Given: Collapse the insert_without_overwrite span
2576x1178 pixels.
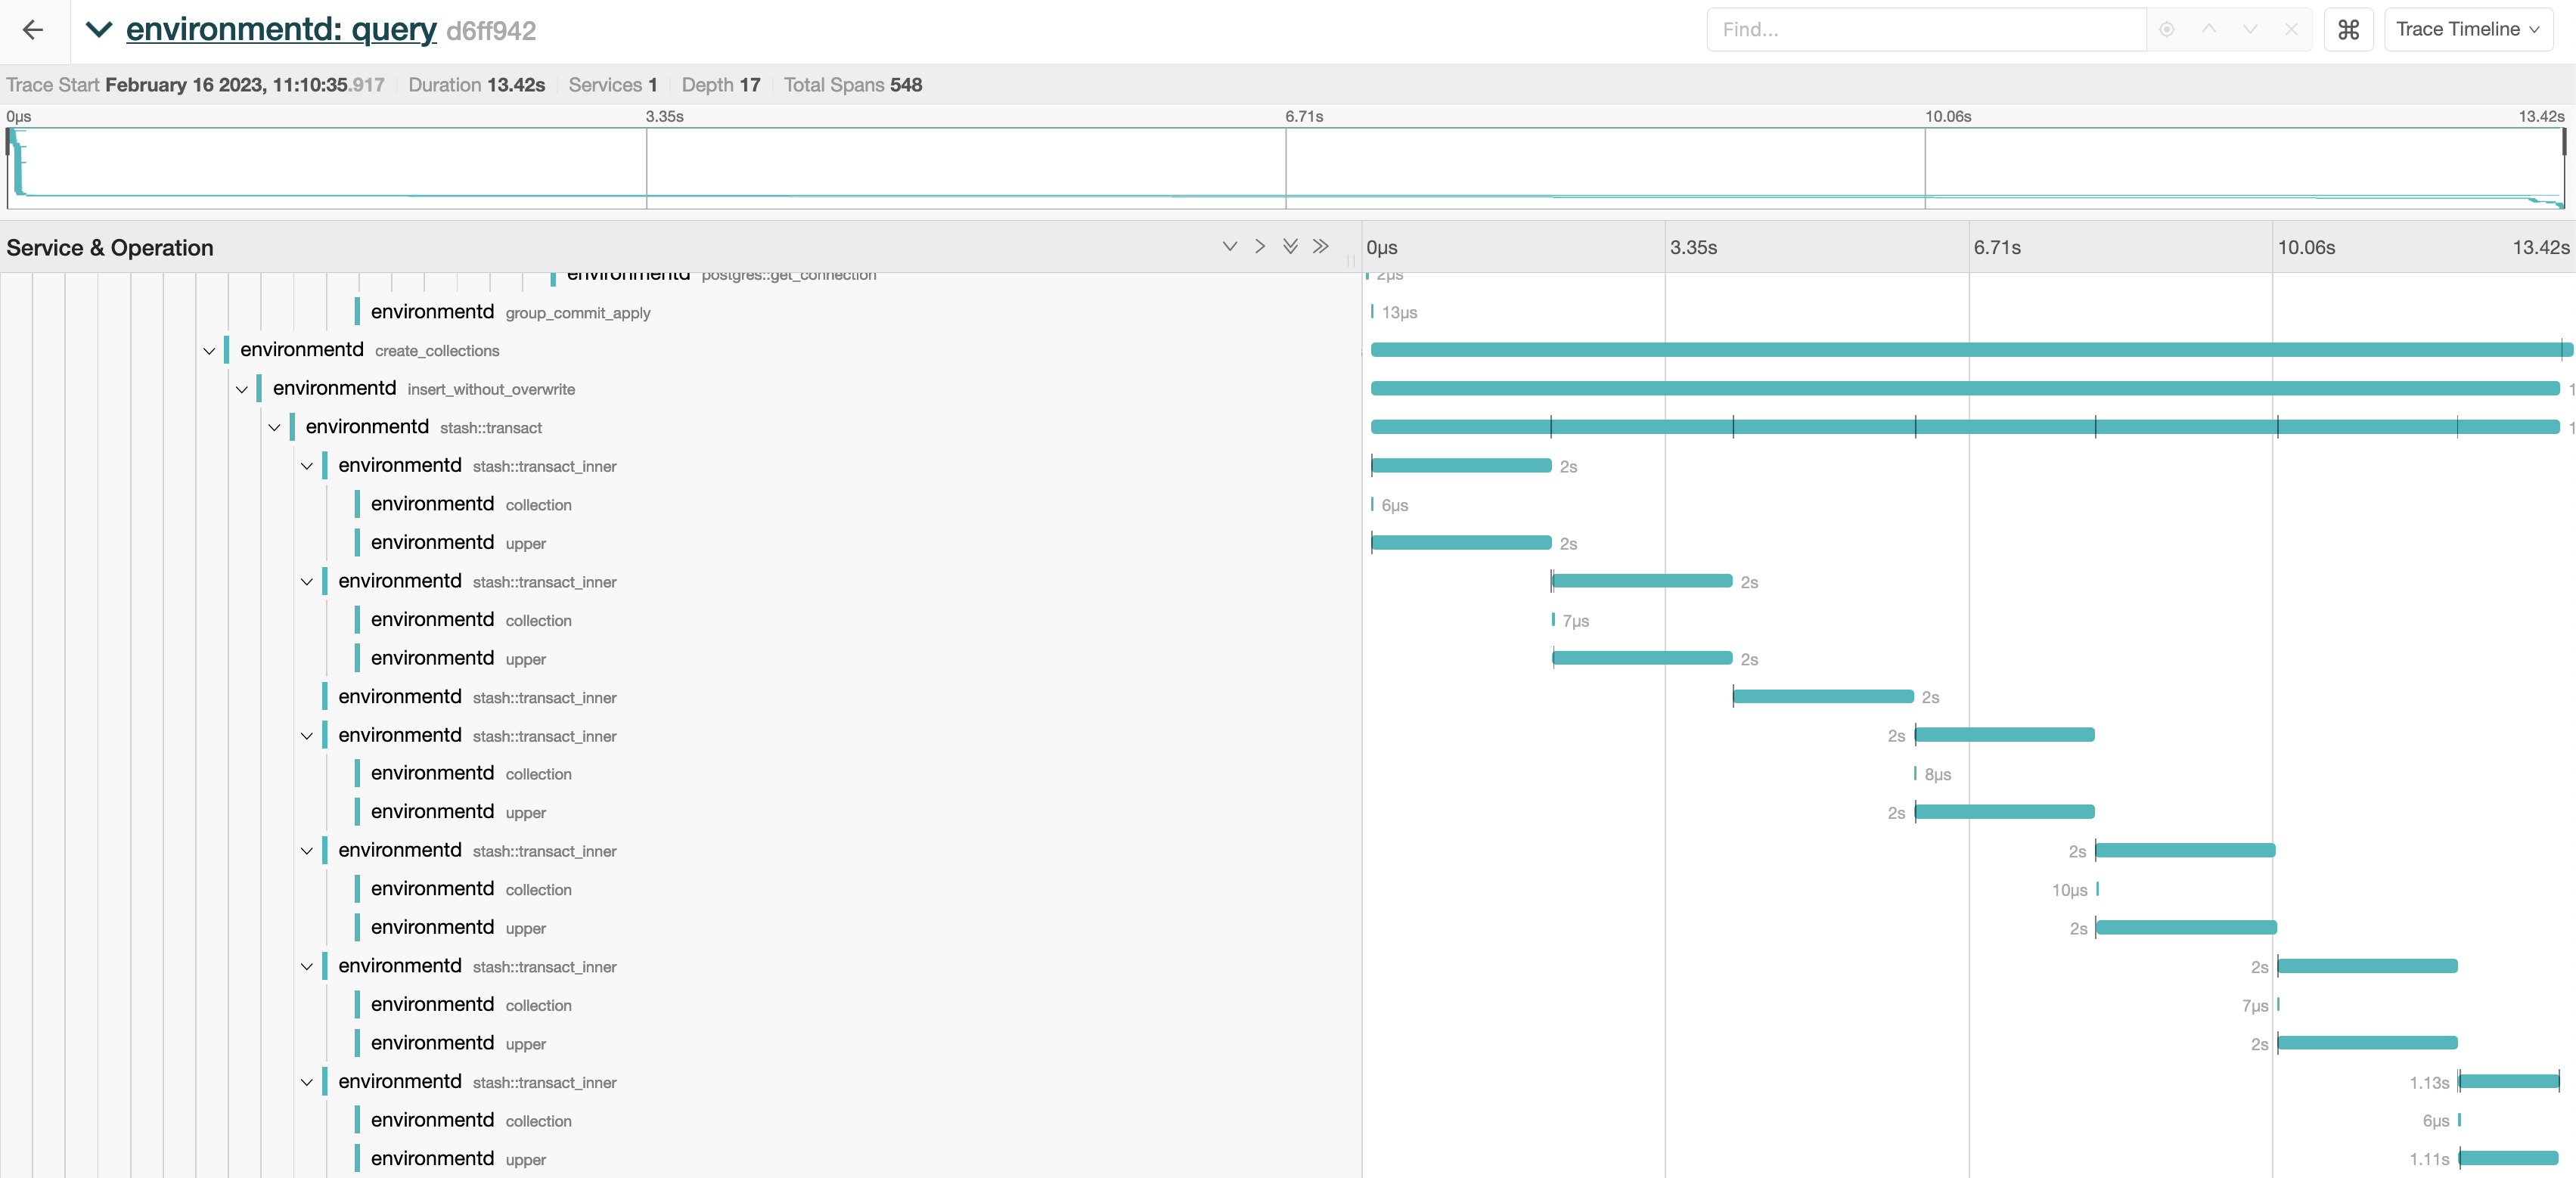Looking at the screenshot, I should [242, 390].
